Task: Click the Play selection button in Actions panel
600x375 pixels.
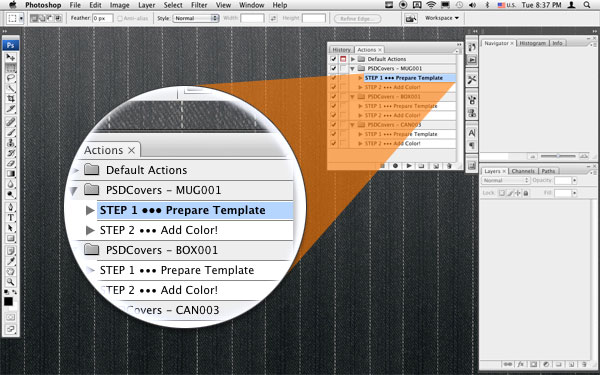Action: click(409, 166)
